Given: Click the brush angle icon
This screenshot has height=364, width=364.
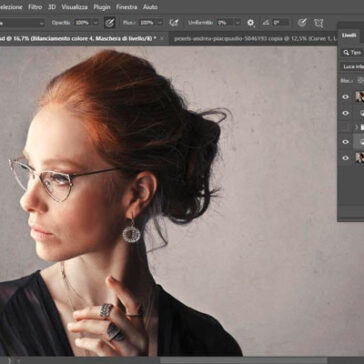Looking at the screenshot, I should (x=266, y=23).
